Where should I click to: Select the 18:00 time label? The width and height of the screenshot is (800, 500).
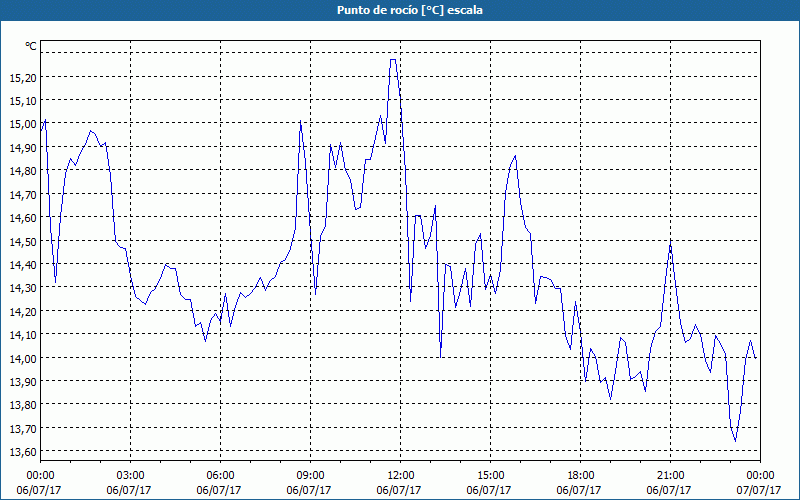pyautogui.click(x=580, y=476)
